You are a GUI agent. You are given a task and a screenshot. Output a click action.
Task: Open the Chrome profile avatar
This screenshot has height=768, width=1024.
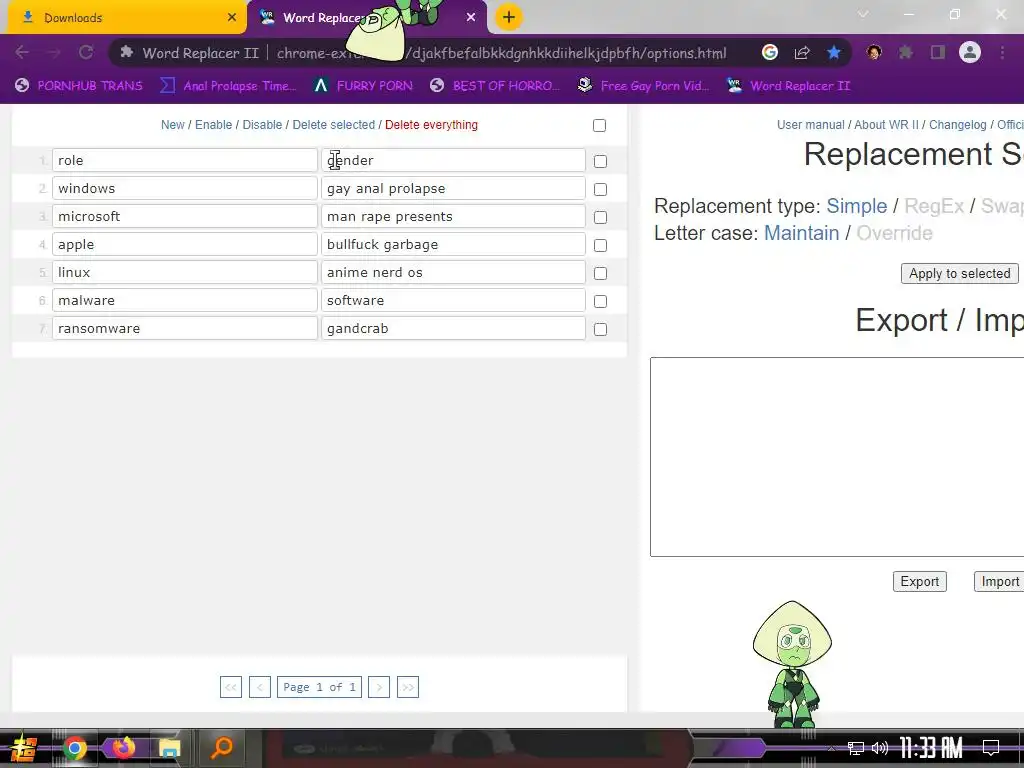(970, 52)
